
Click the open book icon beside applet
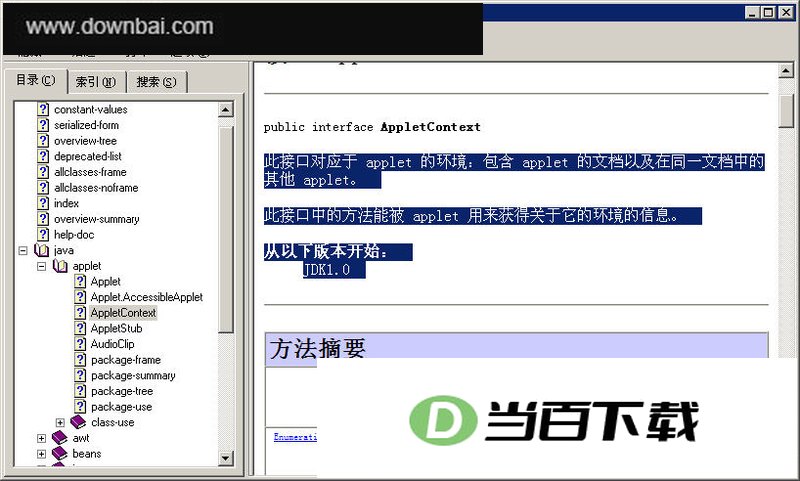pyautogui.click(x=60, y=266)
